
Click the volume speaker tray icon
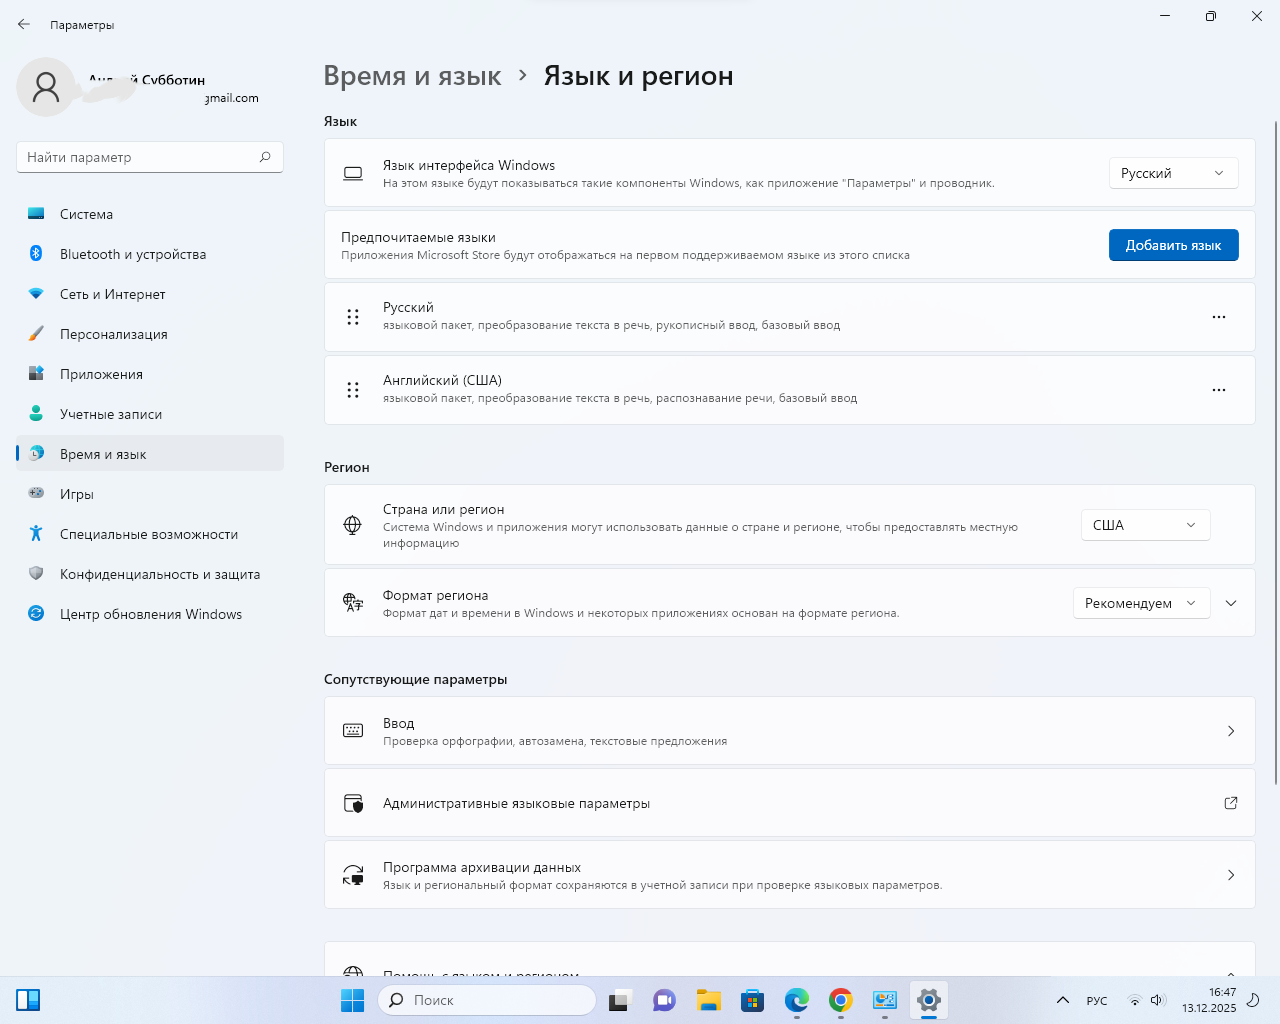(x=1157, y=1000)
